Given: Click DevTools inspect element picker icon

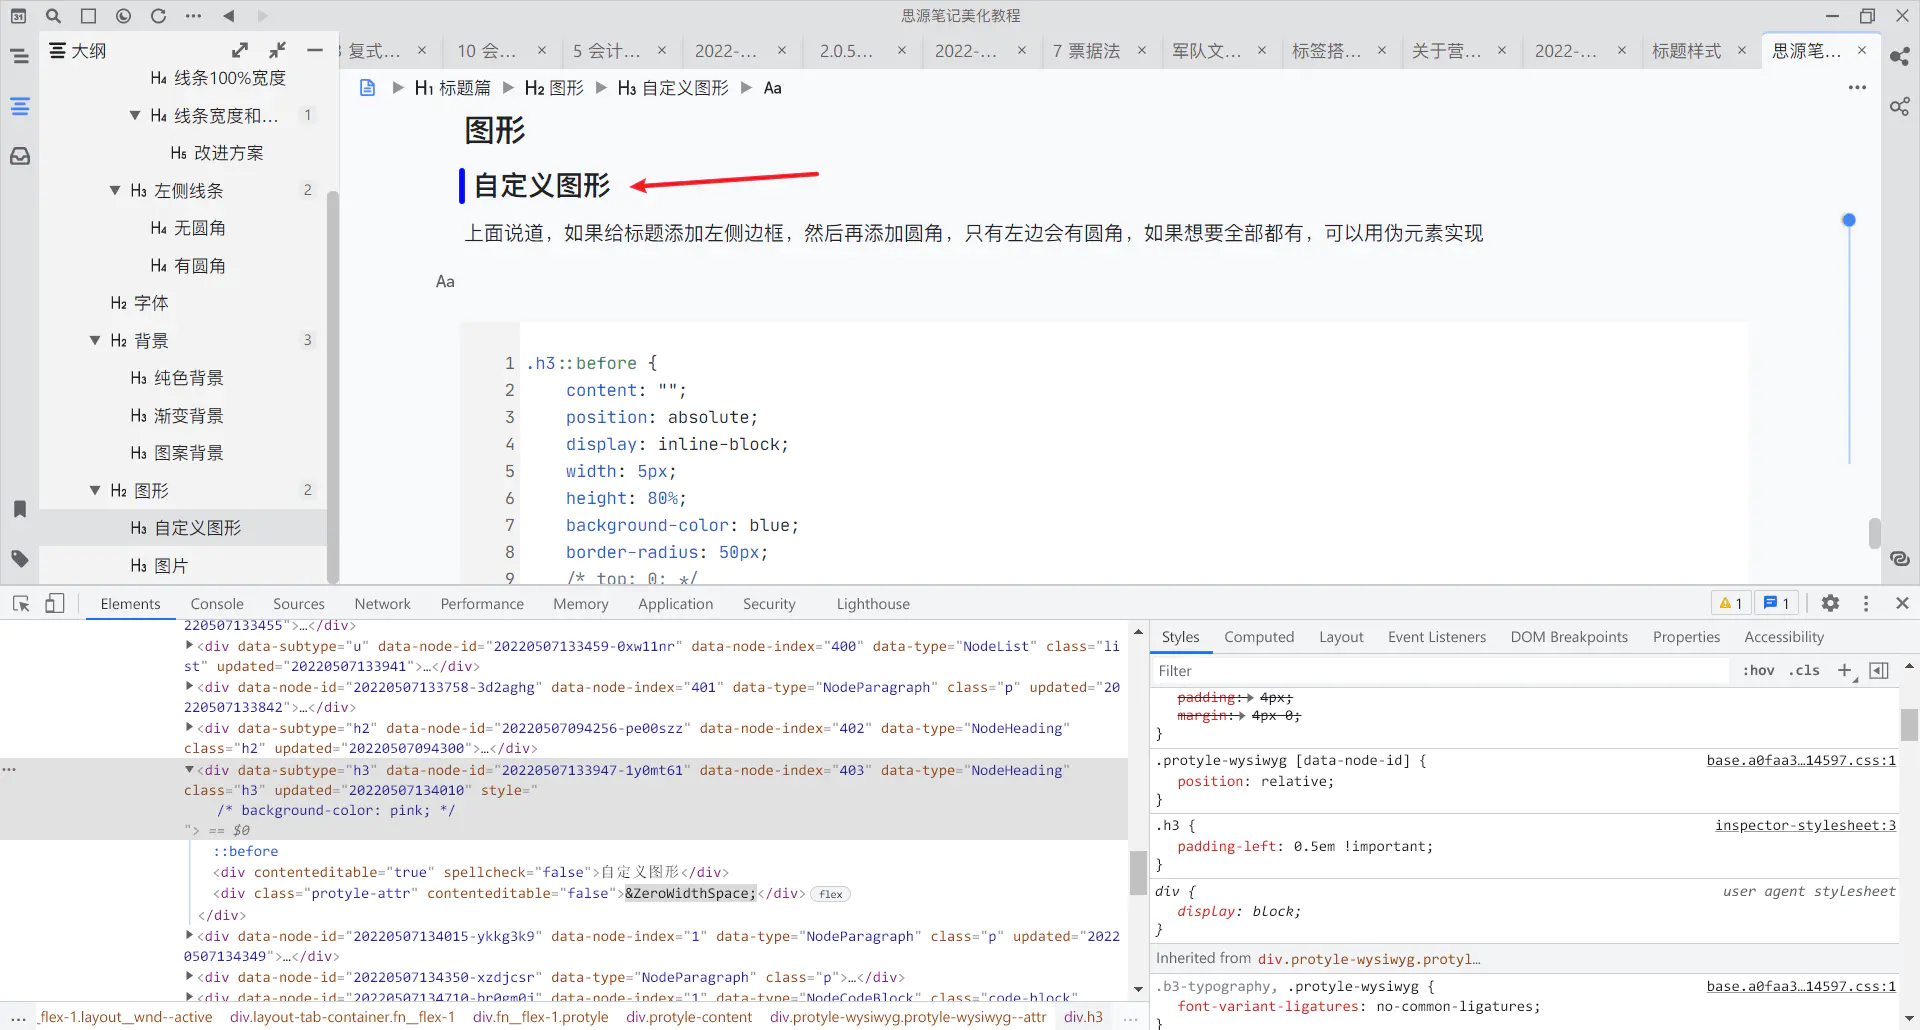Looking at the screenshot, I should click(x=21, y=604).
